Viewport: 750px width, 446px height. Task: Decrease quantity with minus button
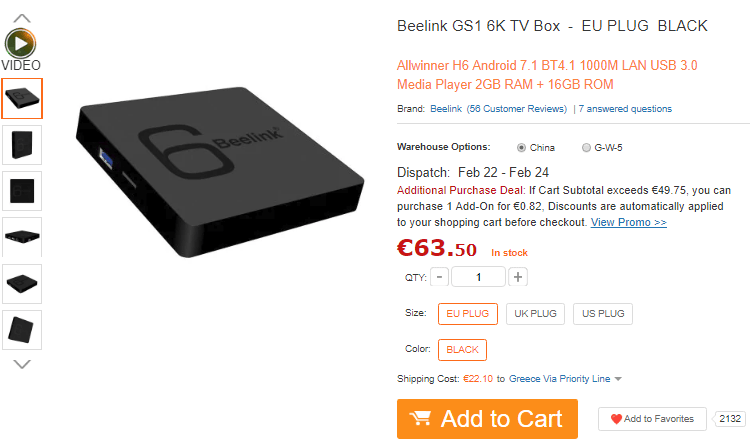point(439,277)
